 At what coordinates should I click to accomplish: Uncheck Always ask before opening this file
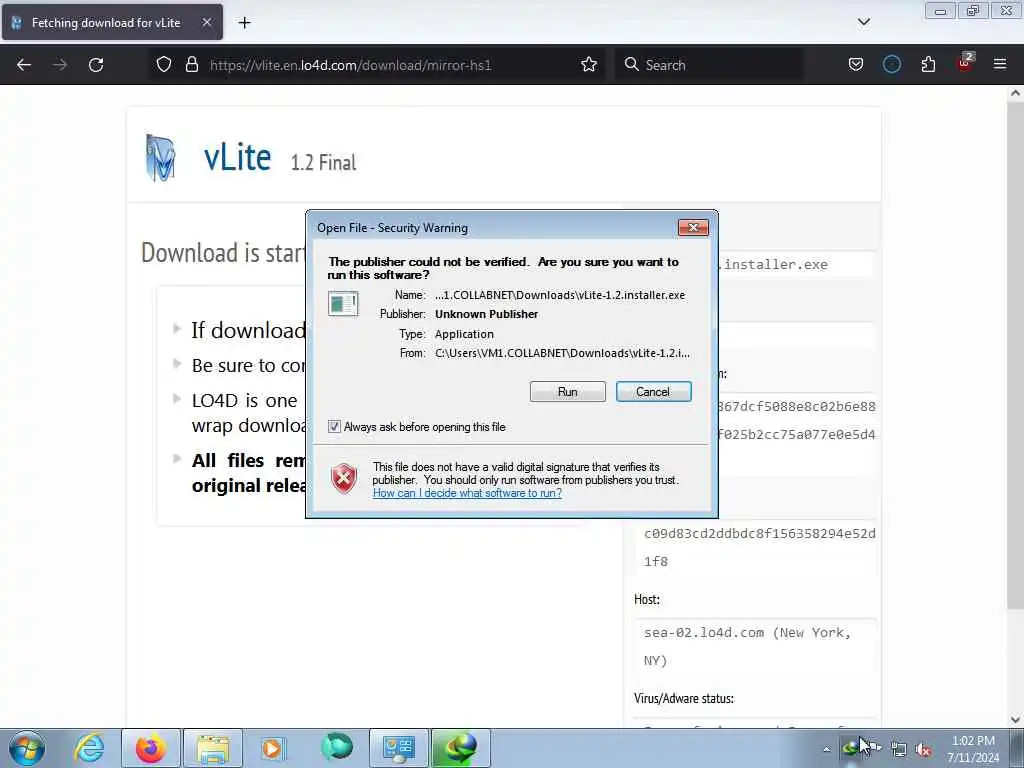coord(334,426)
